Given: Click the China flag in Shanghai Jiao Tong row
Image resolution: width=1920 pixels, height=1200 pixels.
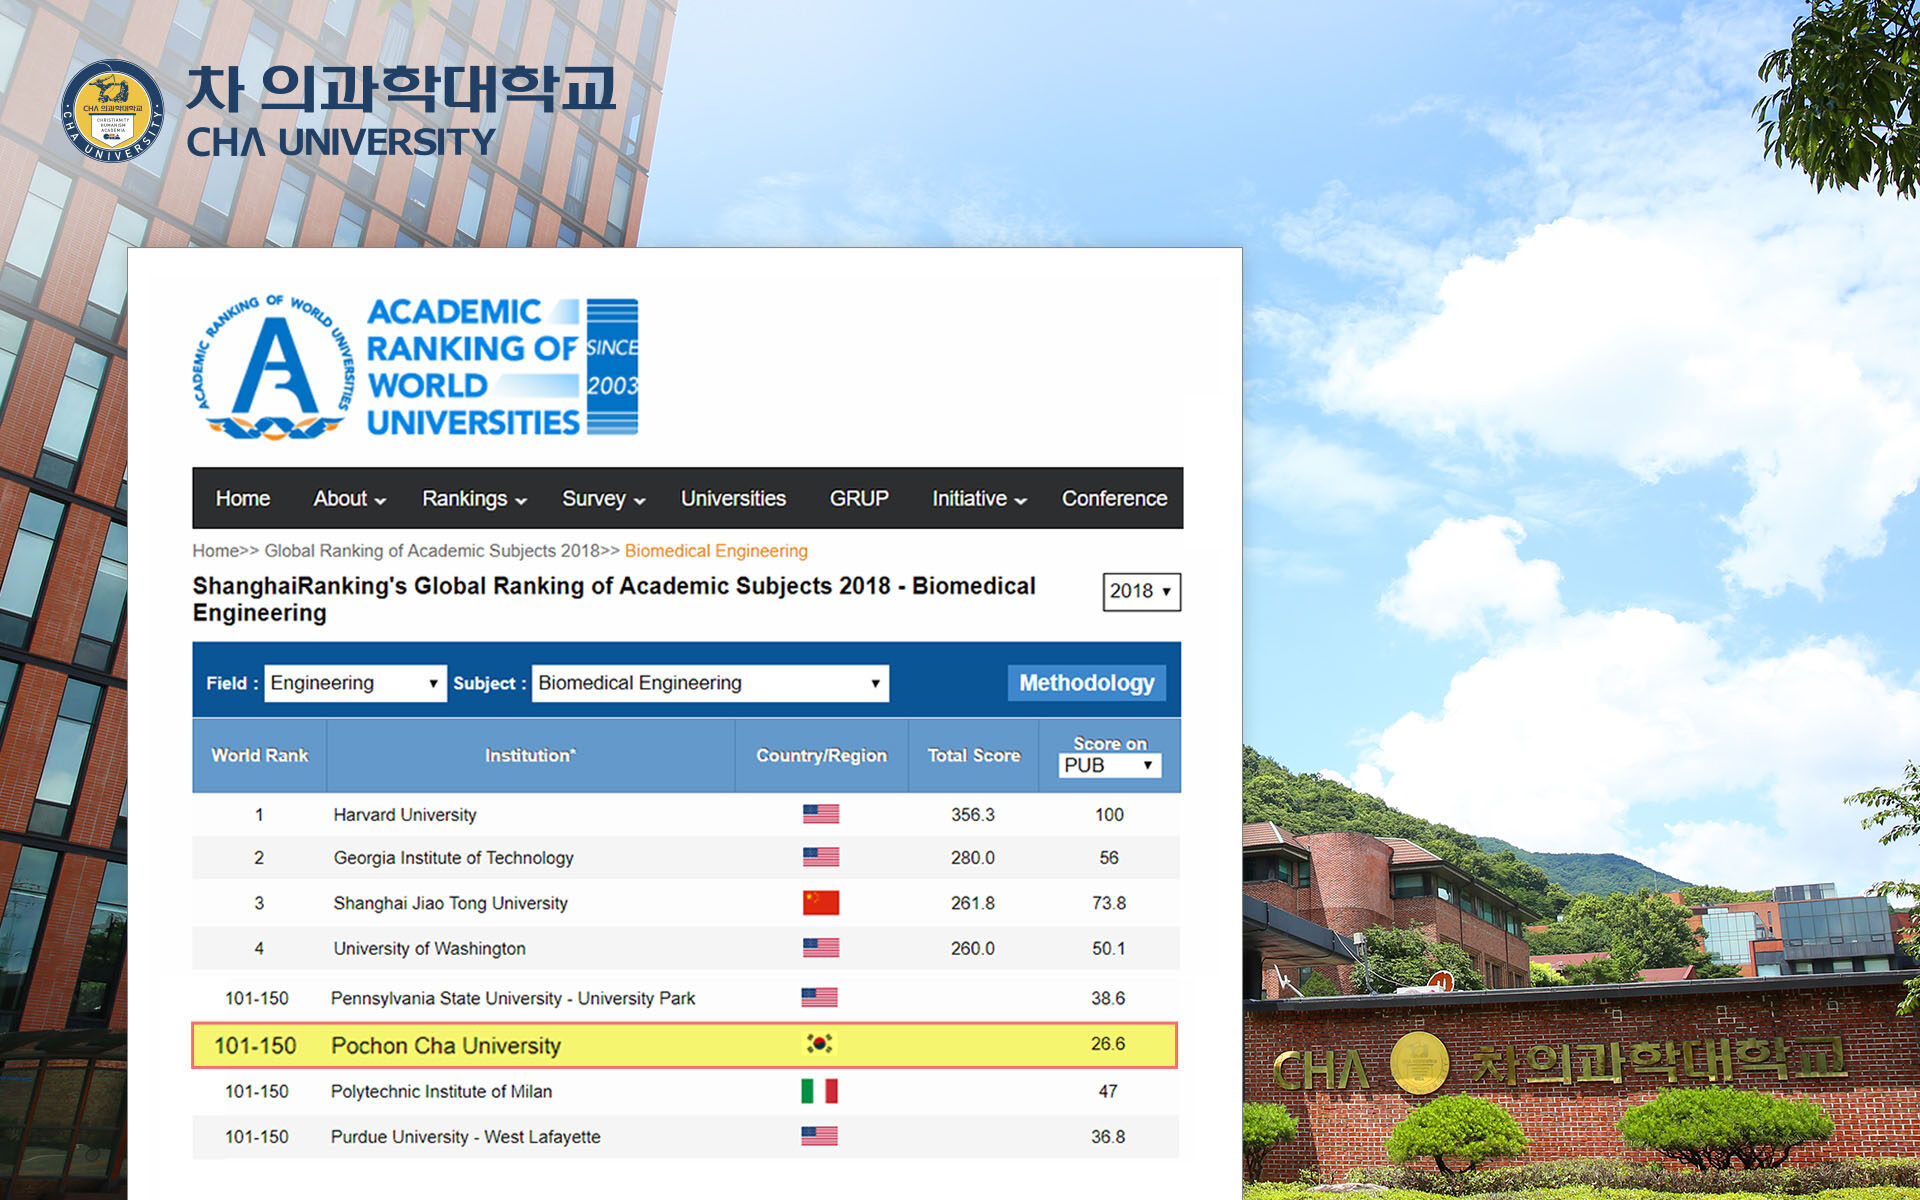Looking at the screenshot, I should pyautogui.click(x=820, y=902).
